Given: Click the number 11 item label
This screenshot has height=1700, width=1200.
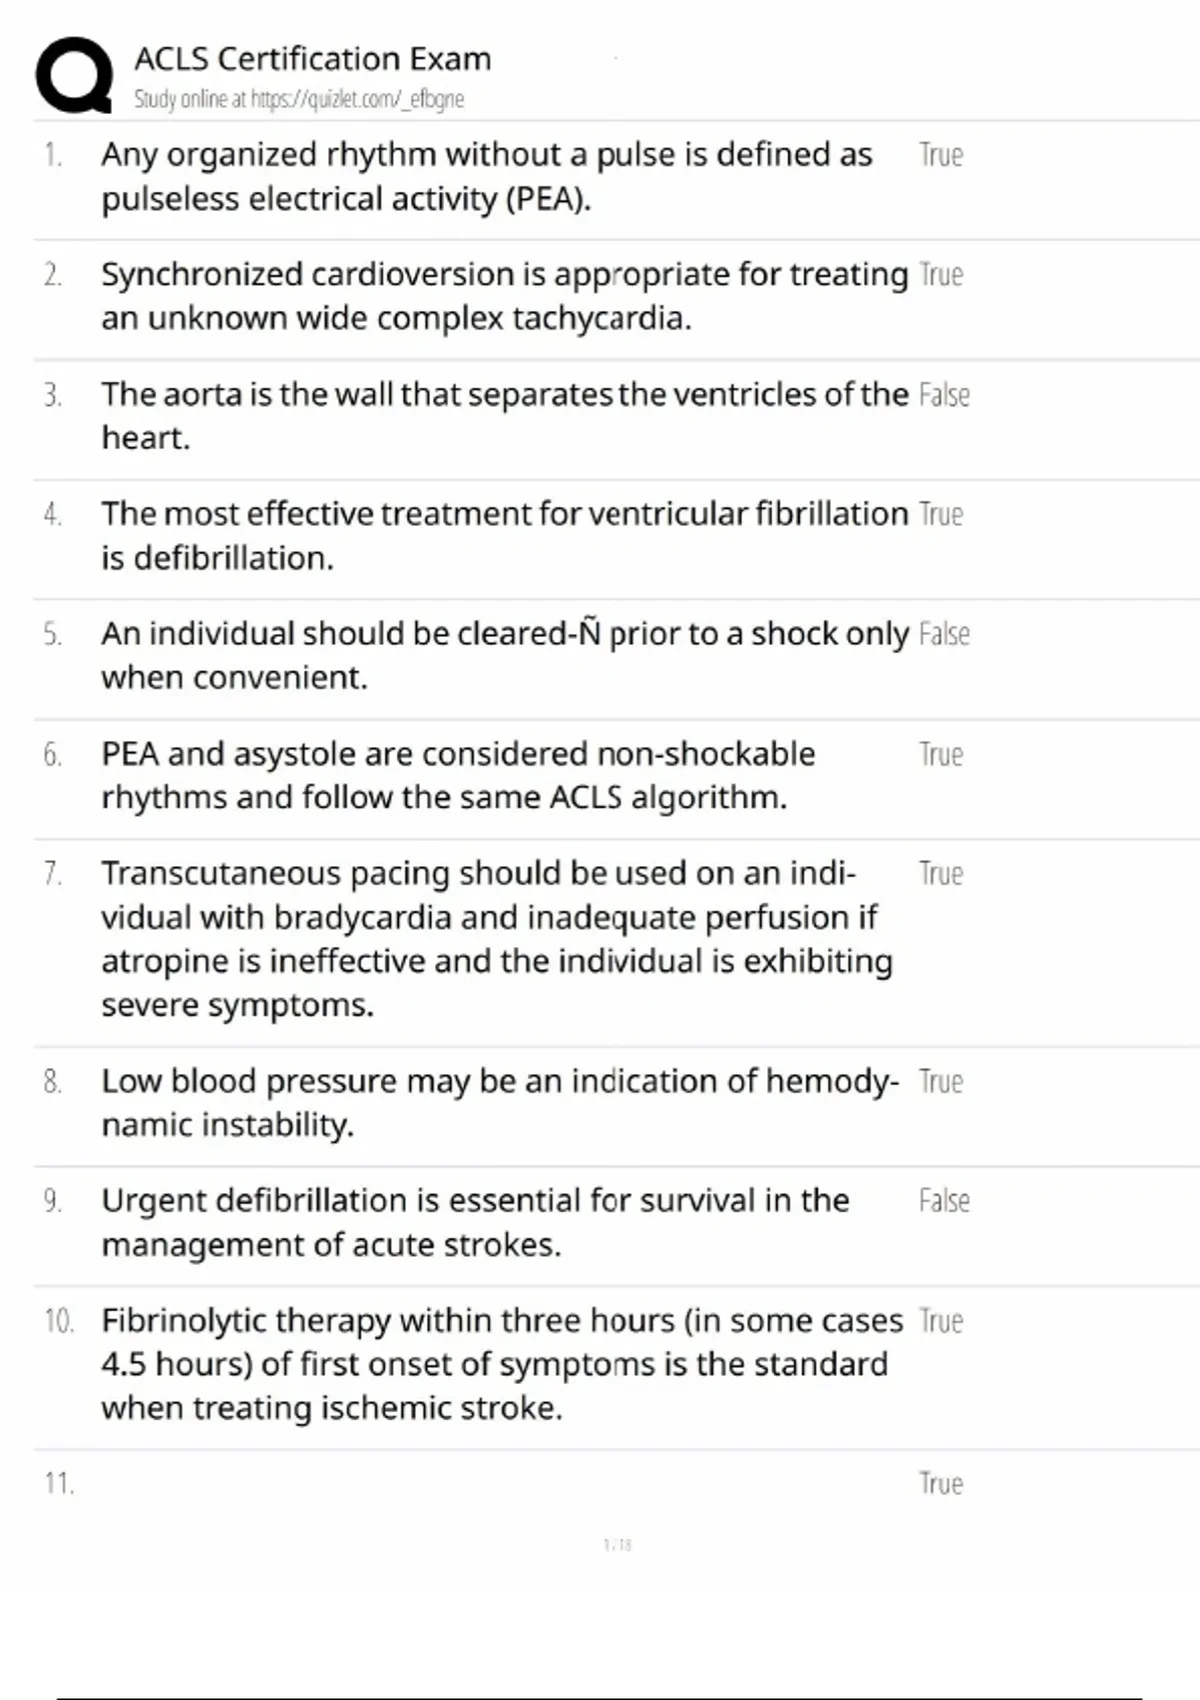Looking at the screenshot, I should pos(59,1483).
